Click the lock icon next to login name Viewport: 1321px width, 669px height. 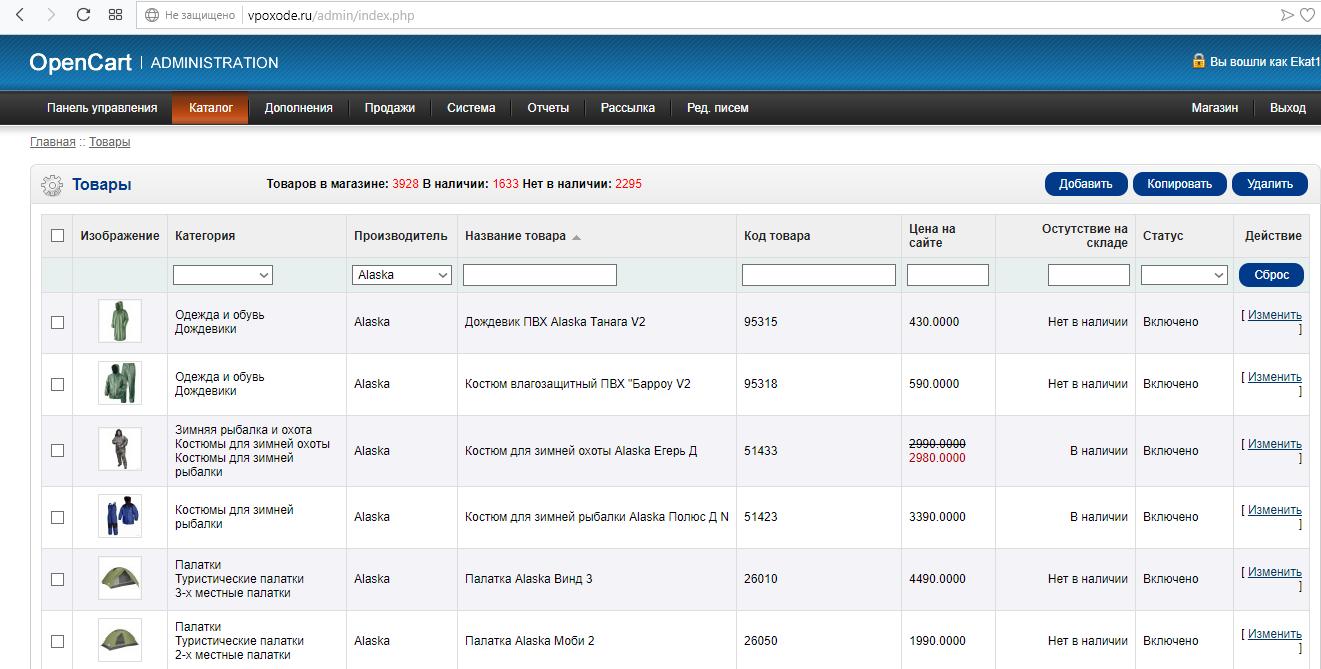click(1198, 61)
